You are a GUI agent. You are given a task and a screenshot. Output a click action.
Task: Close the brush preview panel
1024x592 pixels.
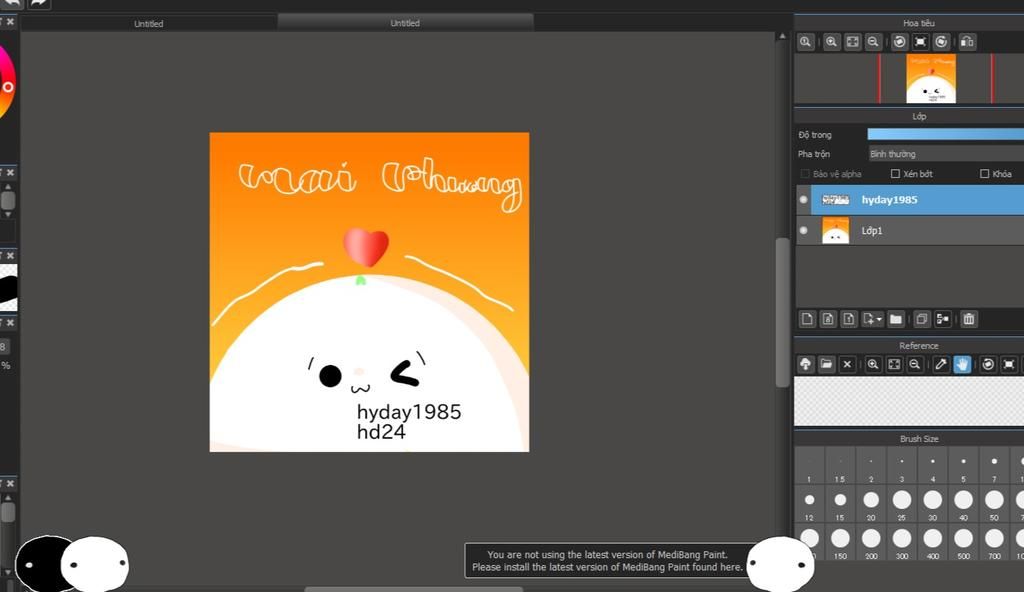tap(10, 255)
